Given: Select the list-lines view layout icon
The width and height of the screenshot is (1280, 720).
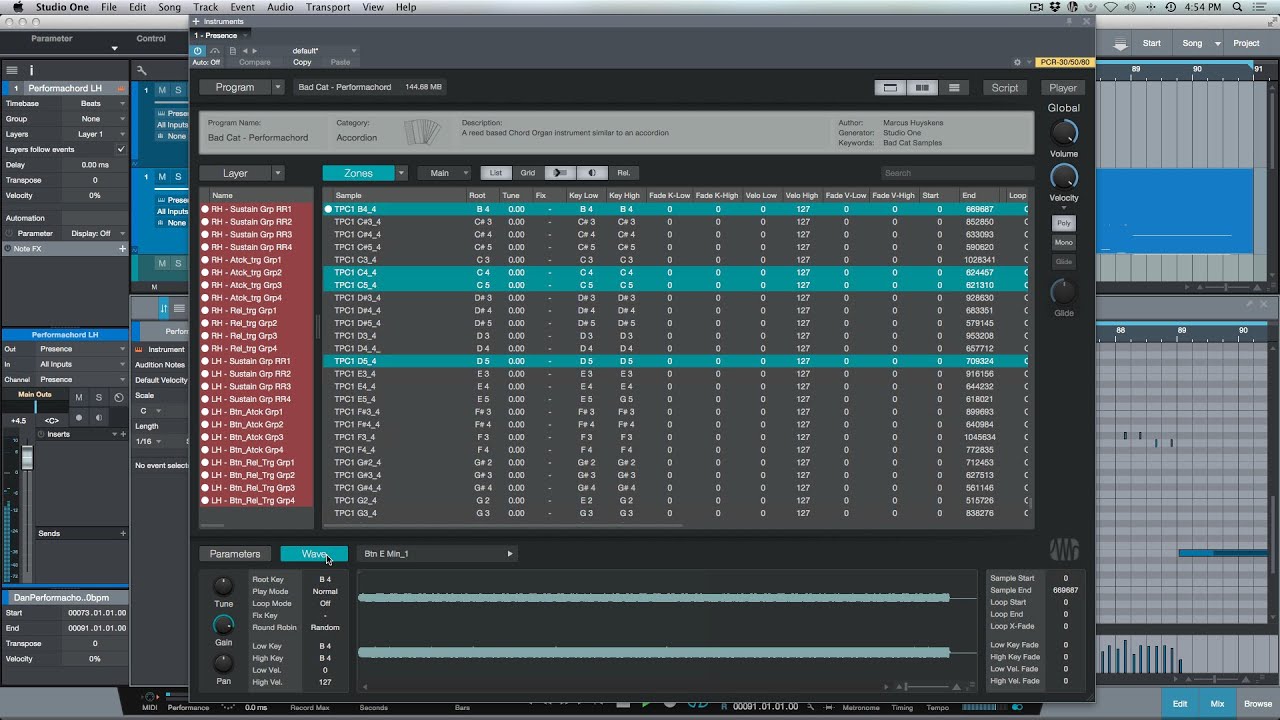Looking at the screenshot, I should 954,88.
